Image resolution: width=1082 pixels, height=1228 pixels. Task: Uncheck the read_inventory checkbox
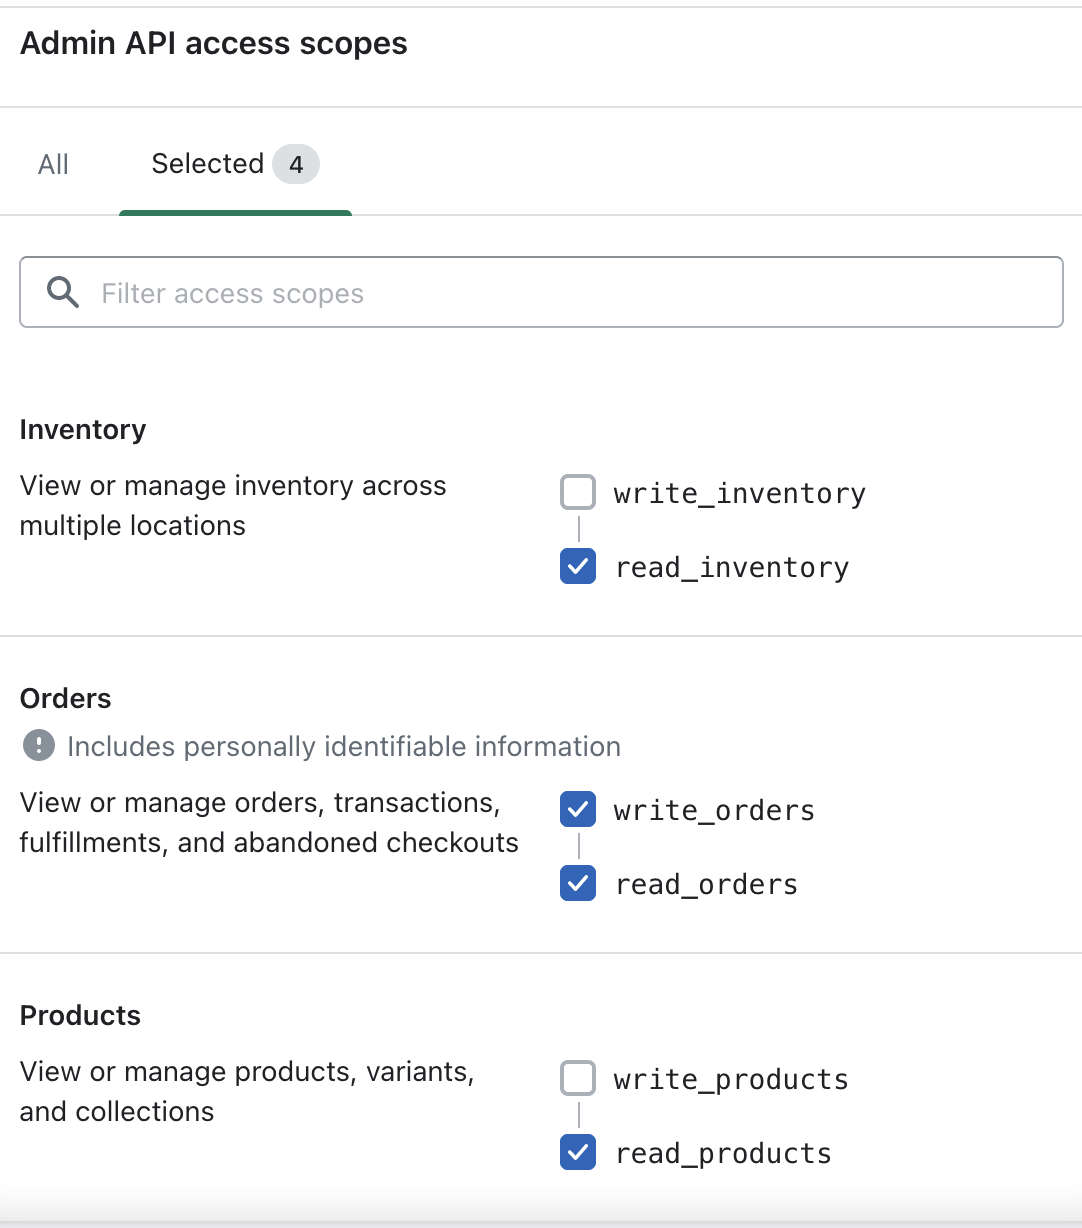tap(578, 567)
